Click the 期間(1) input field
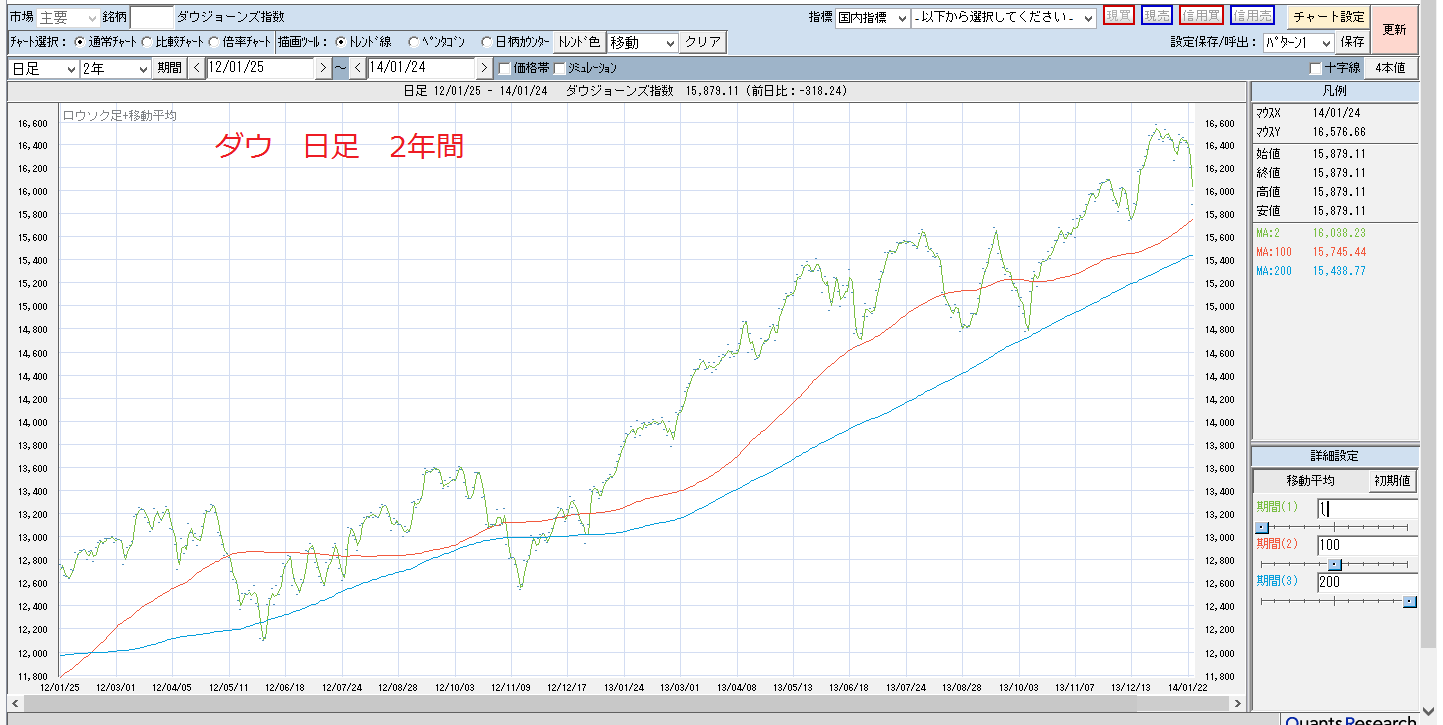This screenshot has height=725, width=1443. 1367,508
